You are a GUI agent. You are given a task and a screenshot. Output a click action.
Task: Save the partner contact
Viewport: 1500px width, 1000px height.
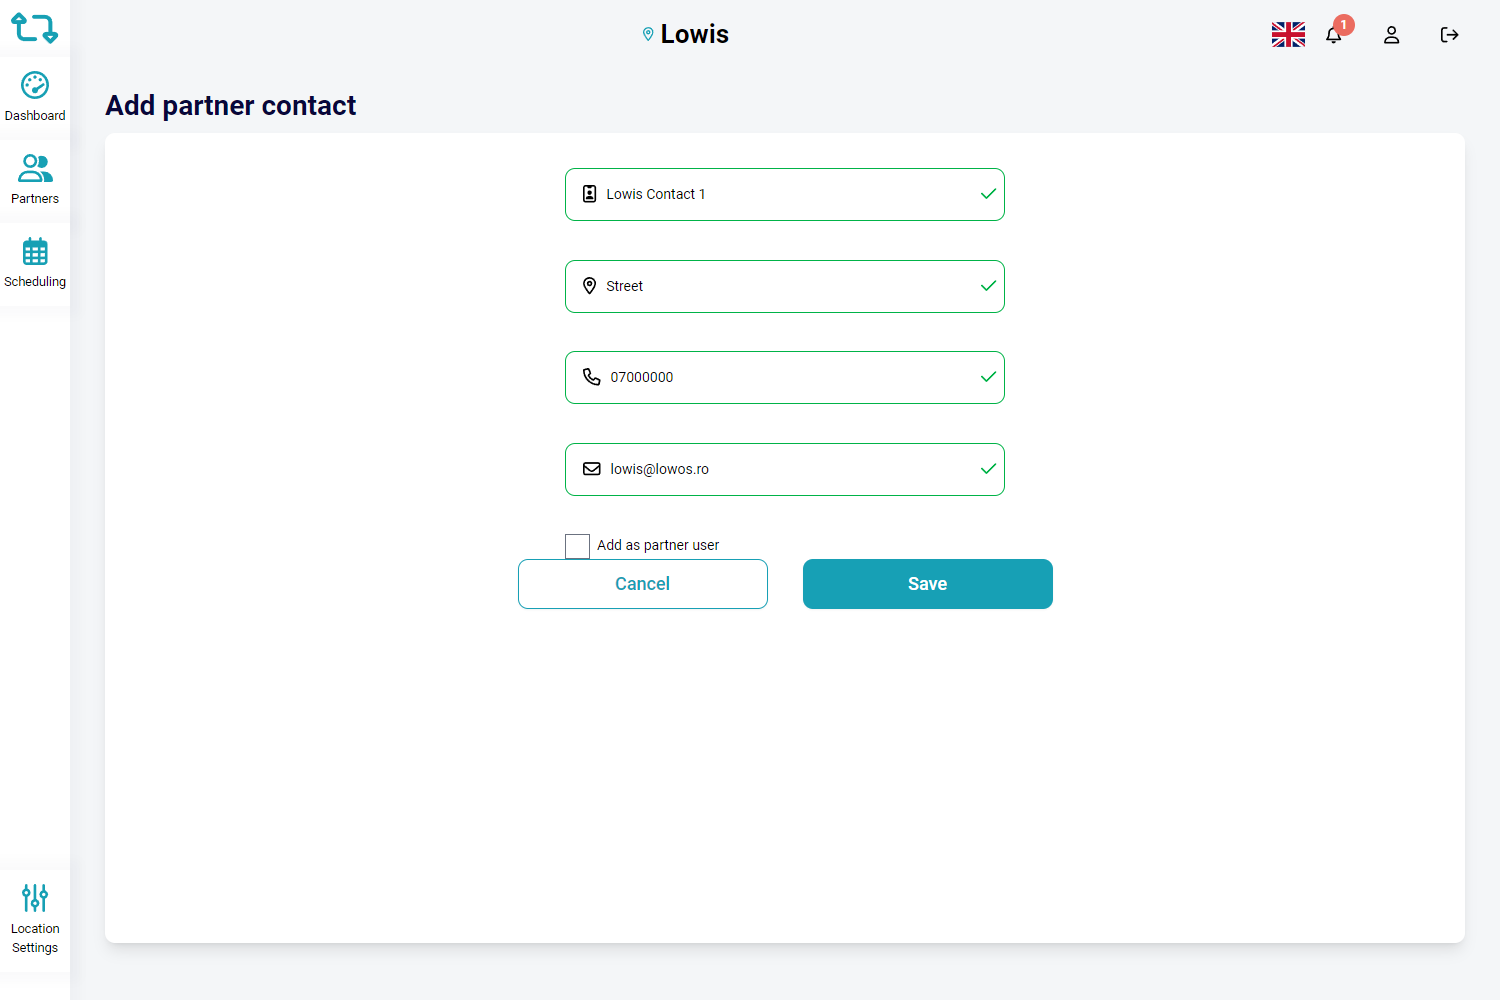click(x=927, y=584)
